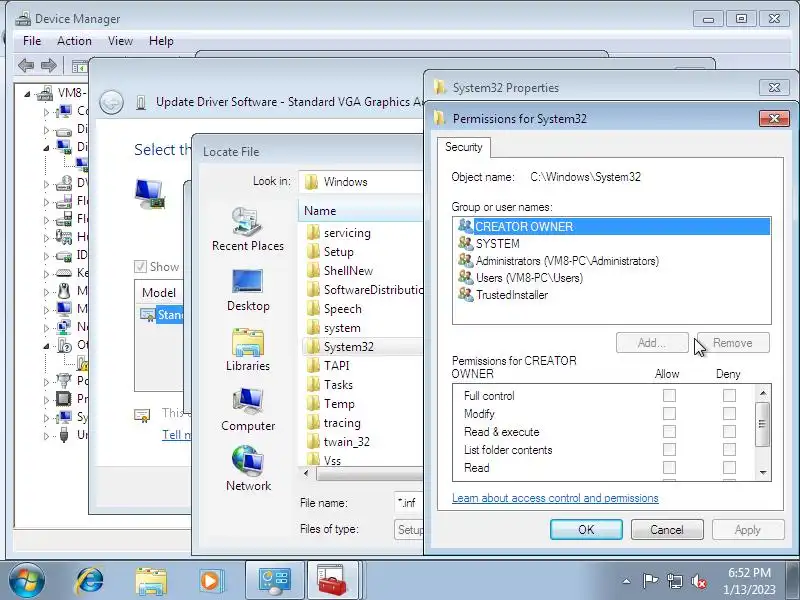This screenshot has width=800, height=600.
Task: Open the Action menu in Device Manager
Action: point(74,41)
